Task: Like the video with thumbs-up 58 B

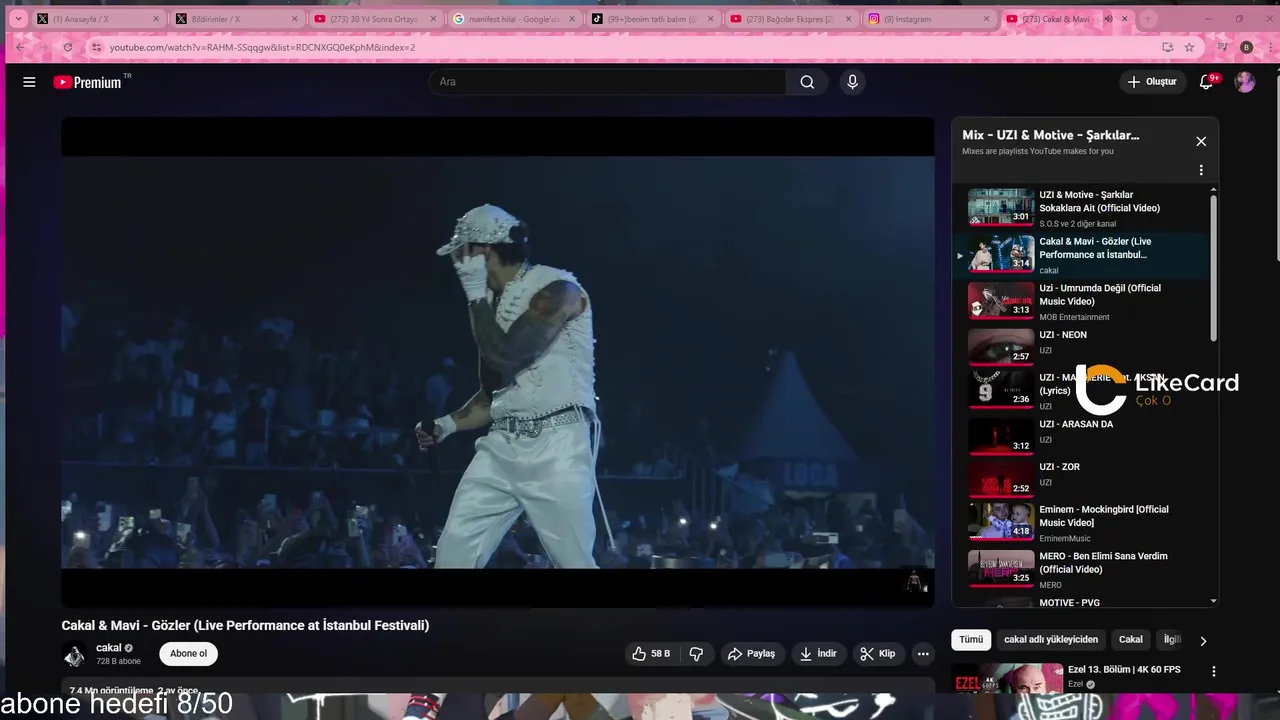Action: 651,654
